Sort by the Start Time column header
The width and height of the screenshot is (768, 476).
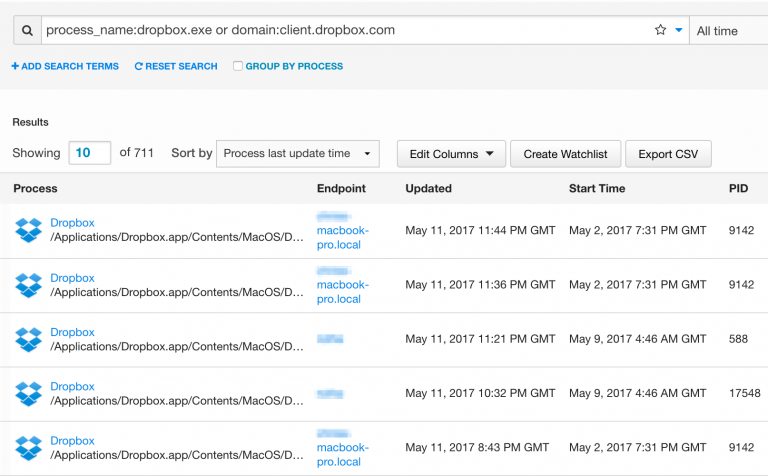[596, 188]
